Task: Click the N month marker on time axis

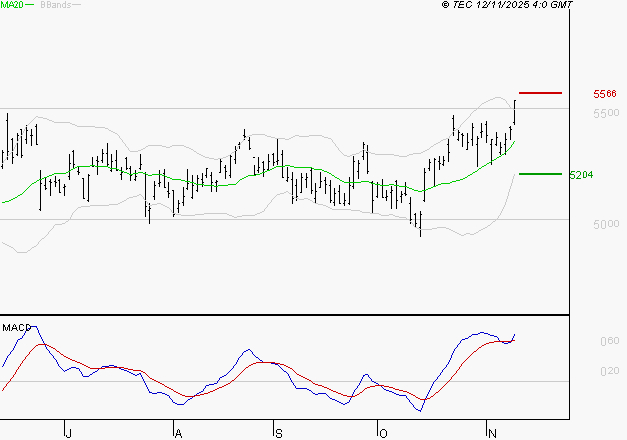Action: 492,434
